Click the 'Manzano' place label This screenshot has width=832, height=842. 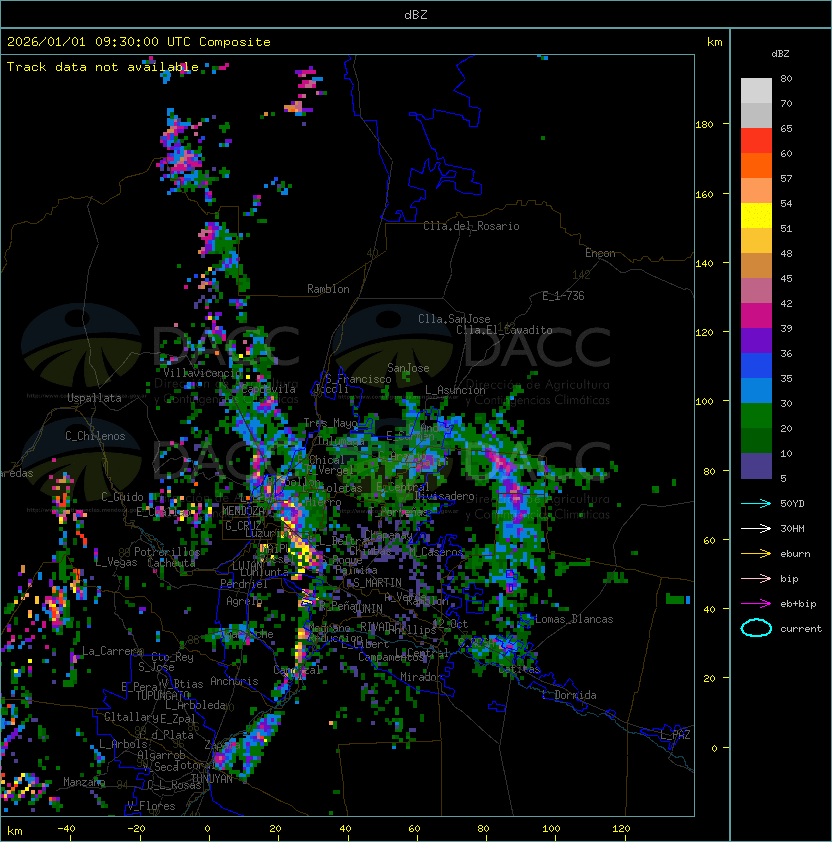84,782
